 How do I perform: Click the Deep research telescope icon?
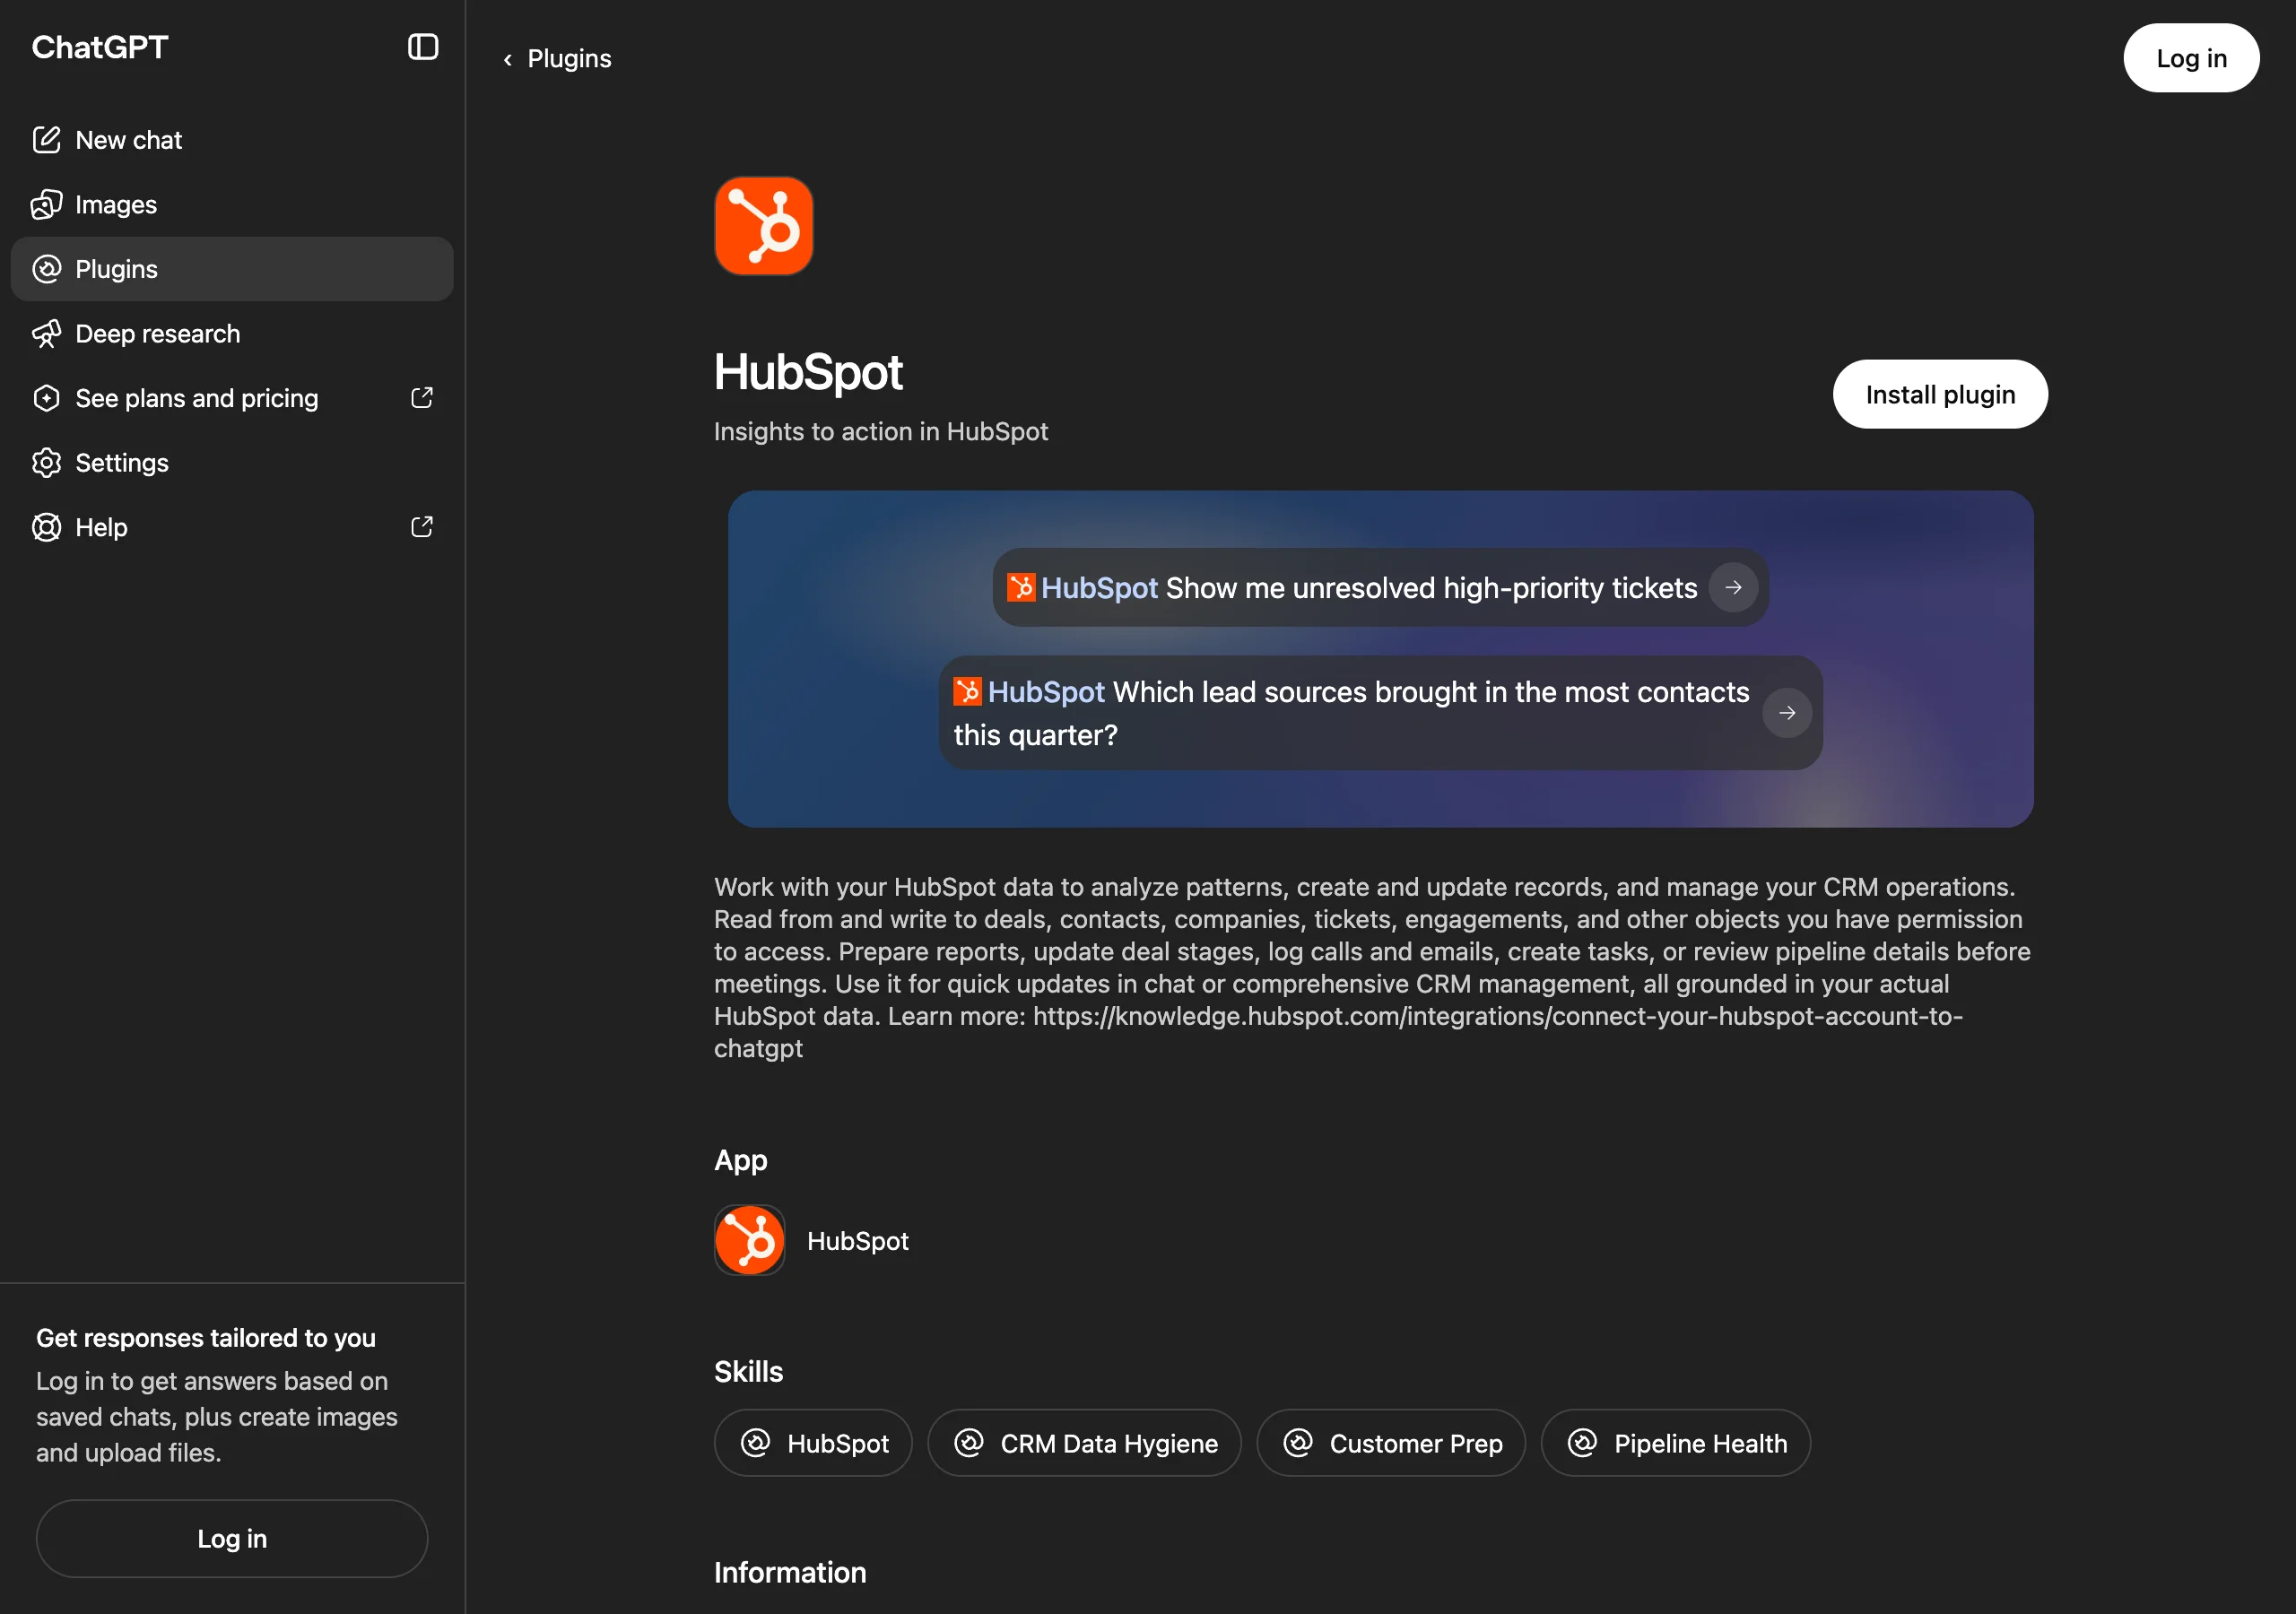46,334
